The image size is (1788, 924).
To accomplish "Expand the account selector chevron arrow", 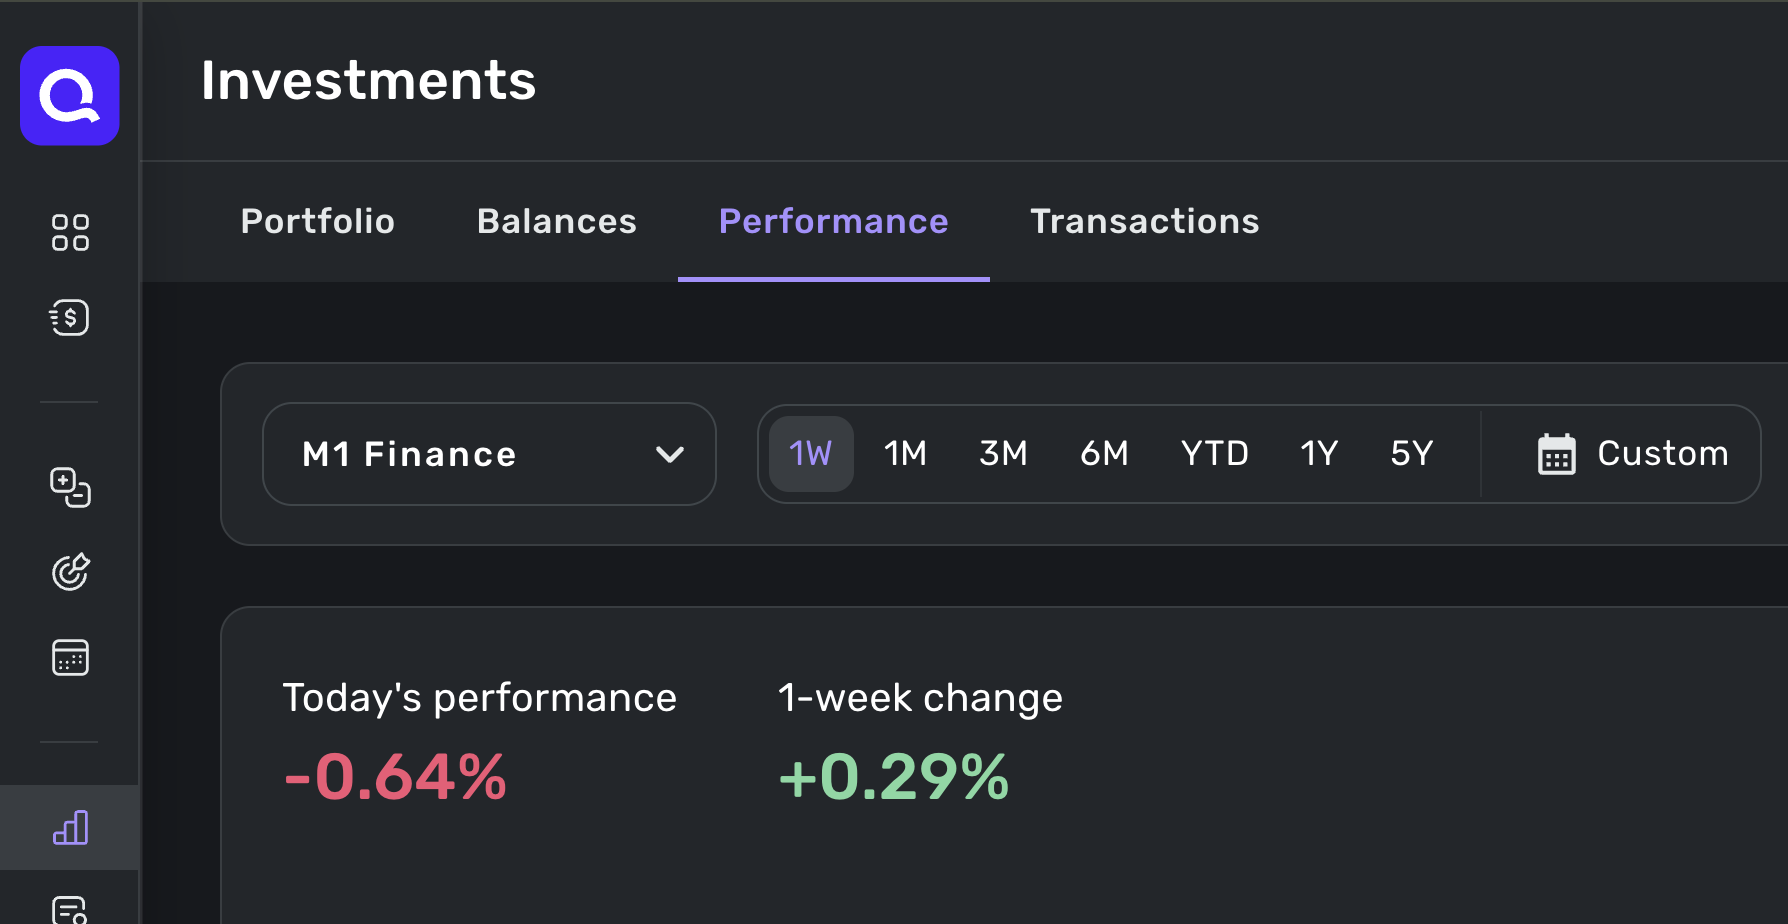I will click(669, 455).
